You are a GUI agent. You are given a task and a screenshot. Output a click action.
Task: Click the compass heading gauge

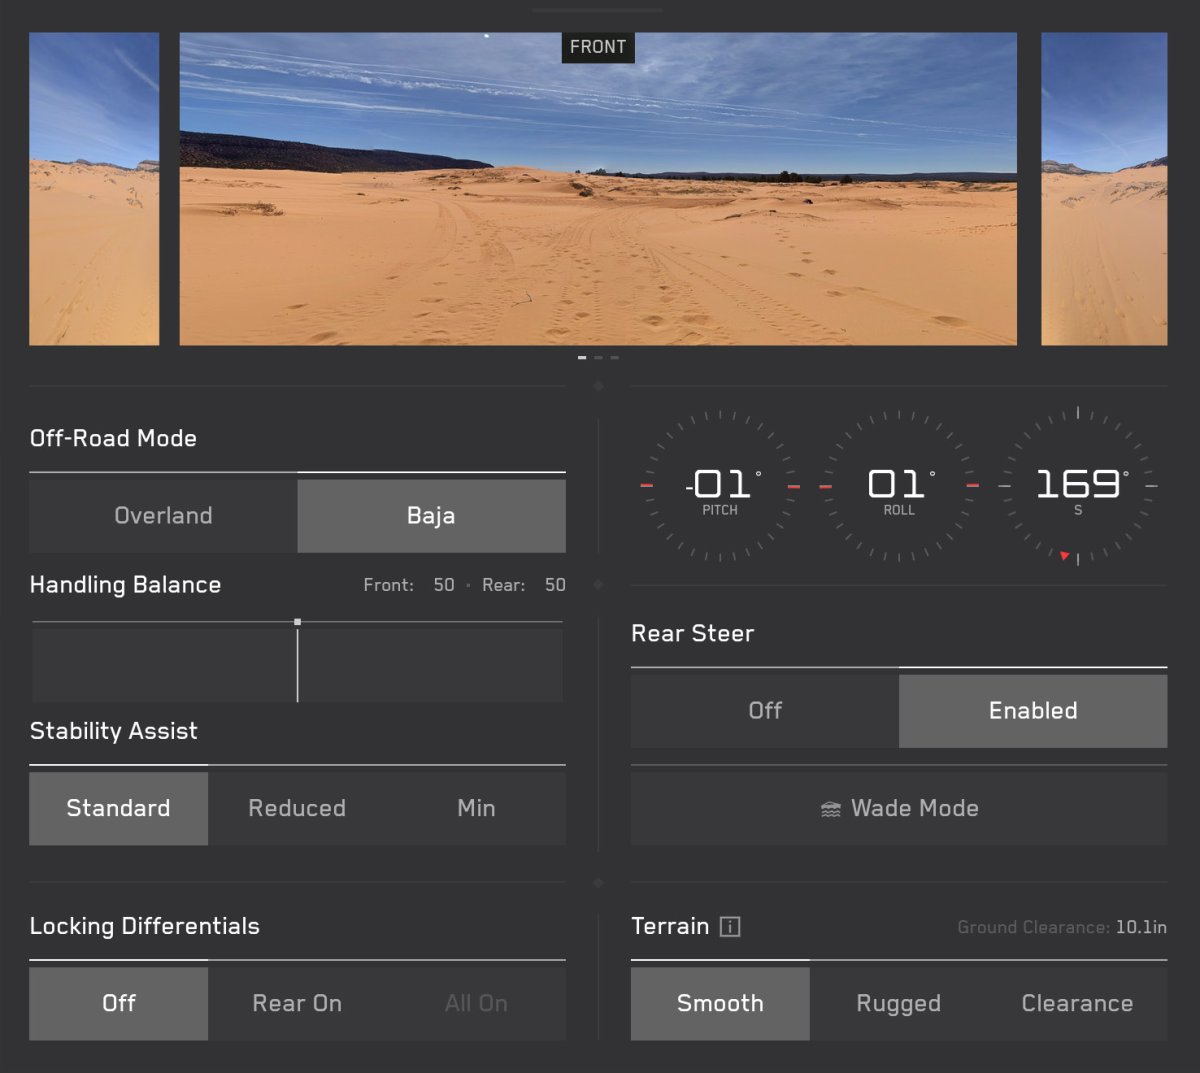(1078, 486)
